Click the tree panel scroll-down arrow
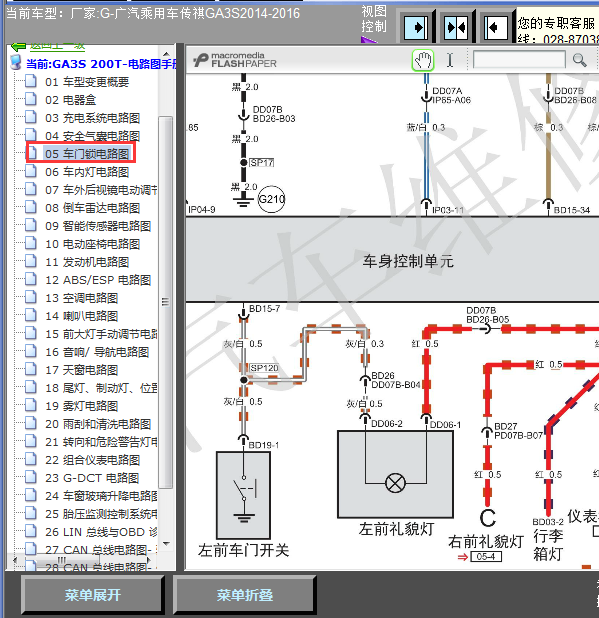This screenshot has width=599, height=618. point(166,544)
